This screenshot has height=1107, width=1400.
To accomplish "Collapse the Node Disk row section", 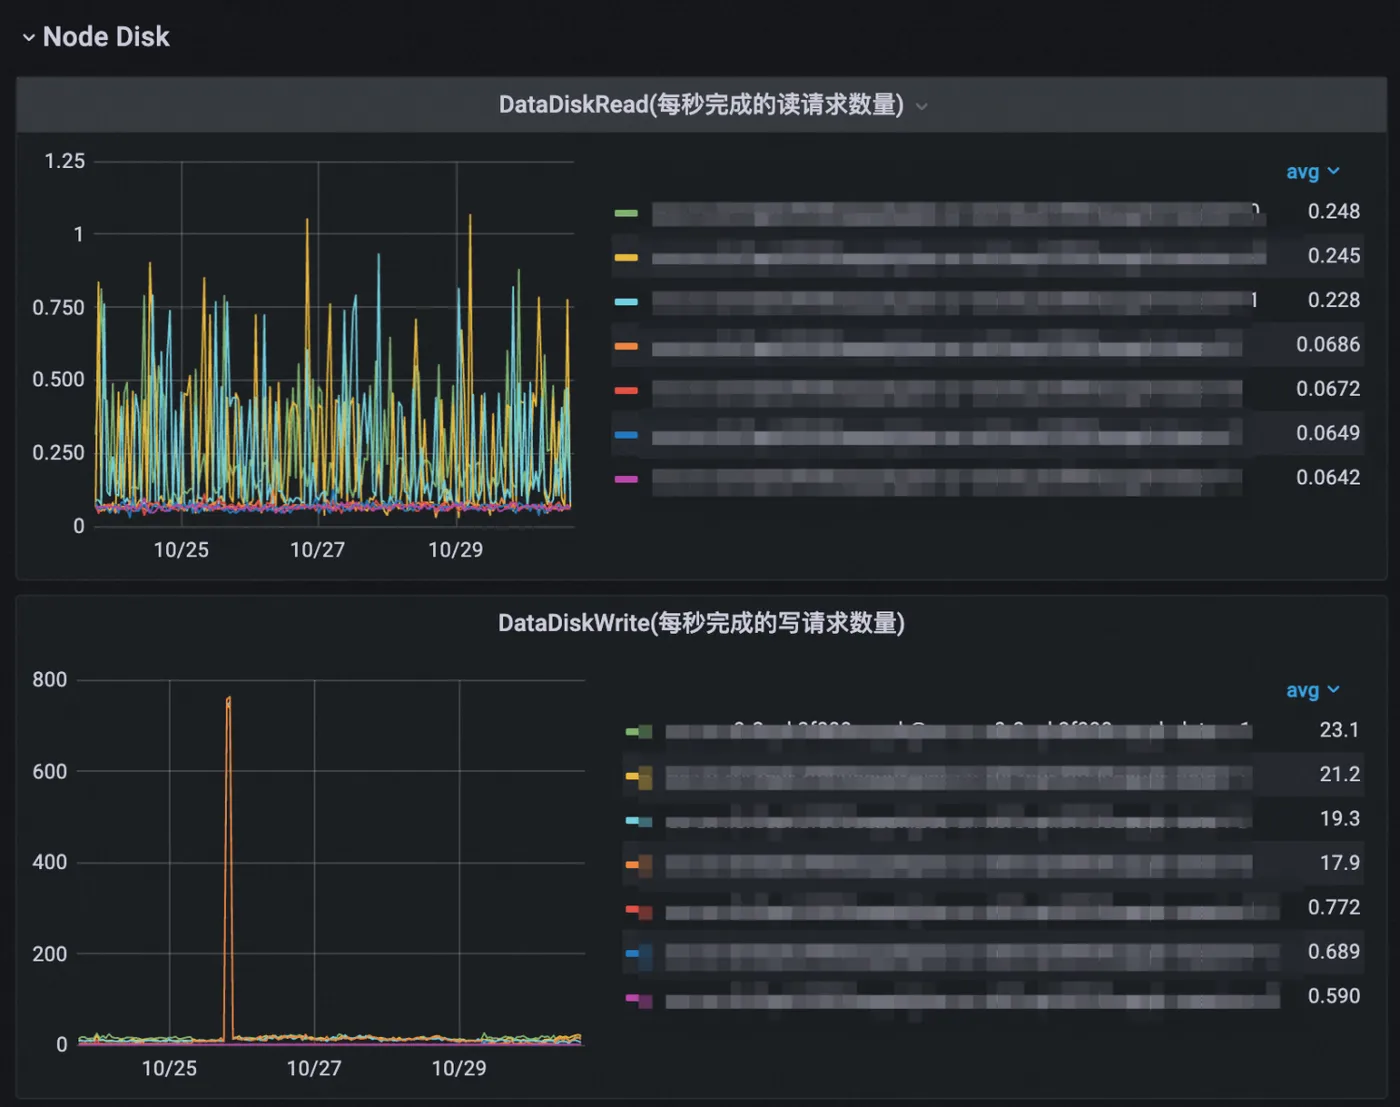I will coord(28,37).
